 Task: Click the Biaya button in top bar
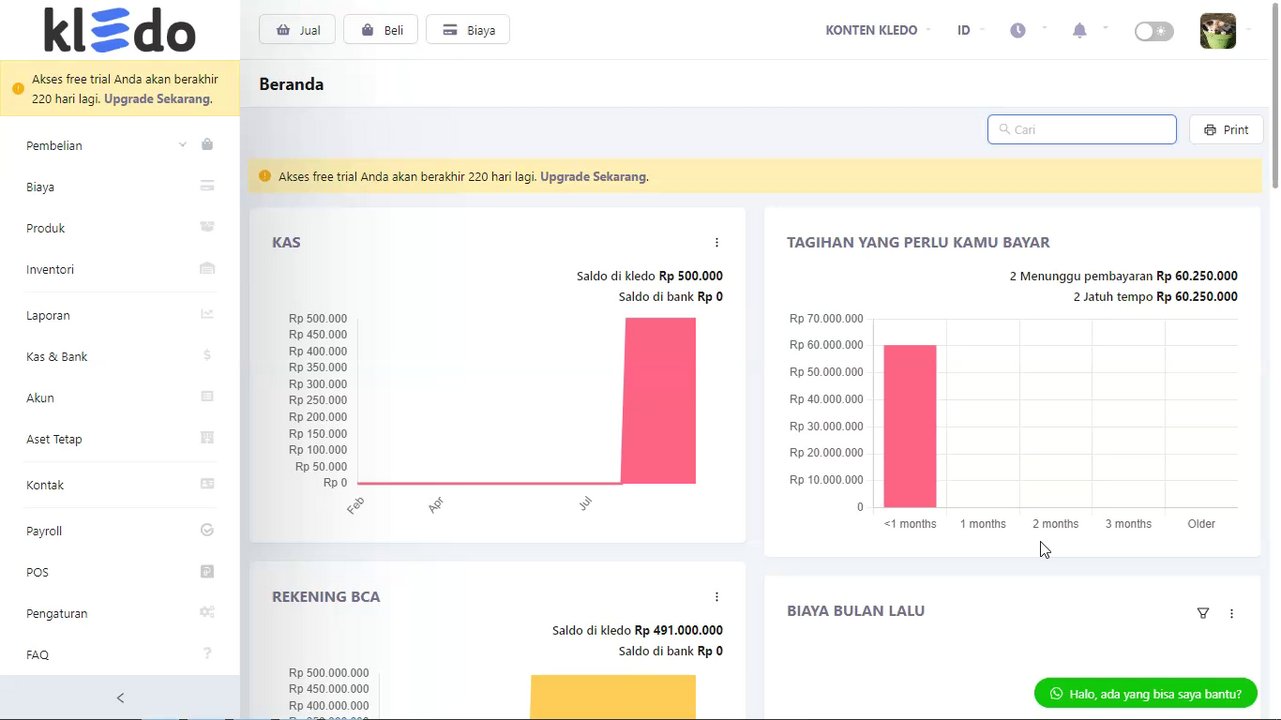(468, 30)
